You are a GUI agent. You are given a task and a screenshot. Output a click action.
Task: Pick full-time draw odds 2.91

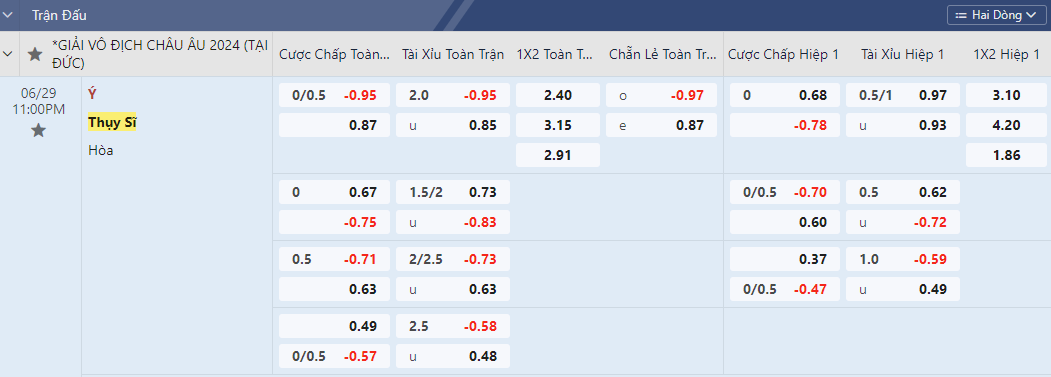[558, 155]
